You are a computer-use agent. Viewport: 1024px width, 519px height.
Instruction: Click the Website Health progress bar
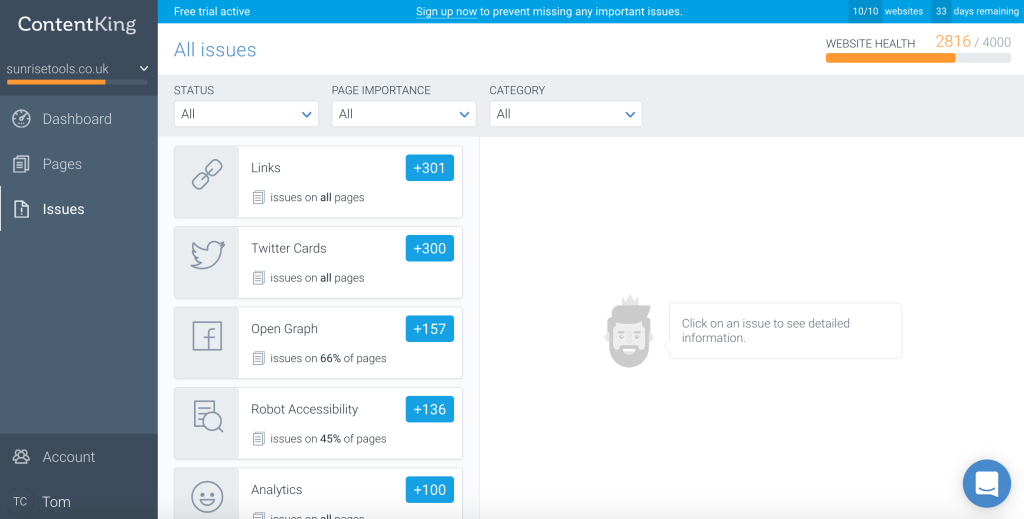[917, 58]
